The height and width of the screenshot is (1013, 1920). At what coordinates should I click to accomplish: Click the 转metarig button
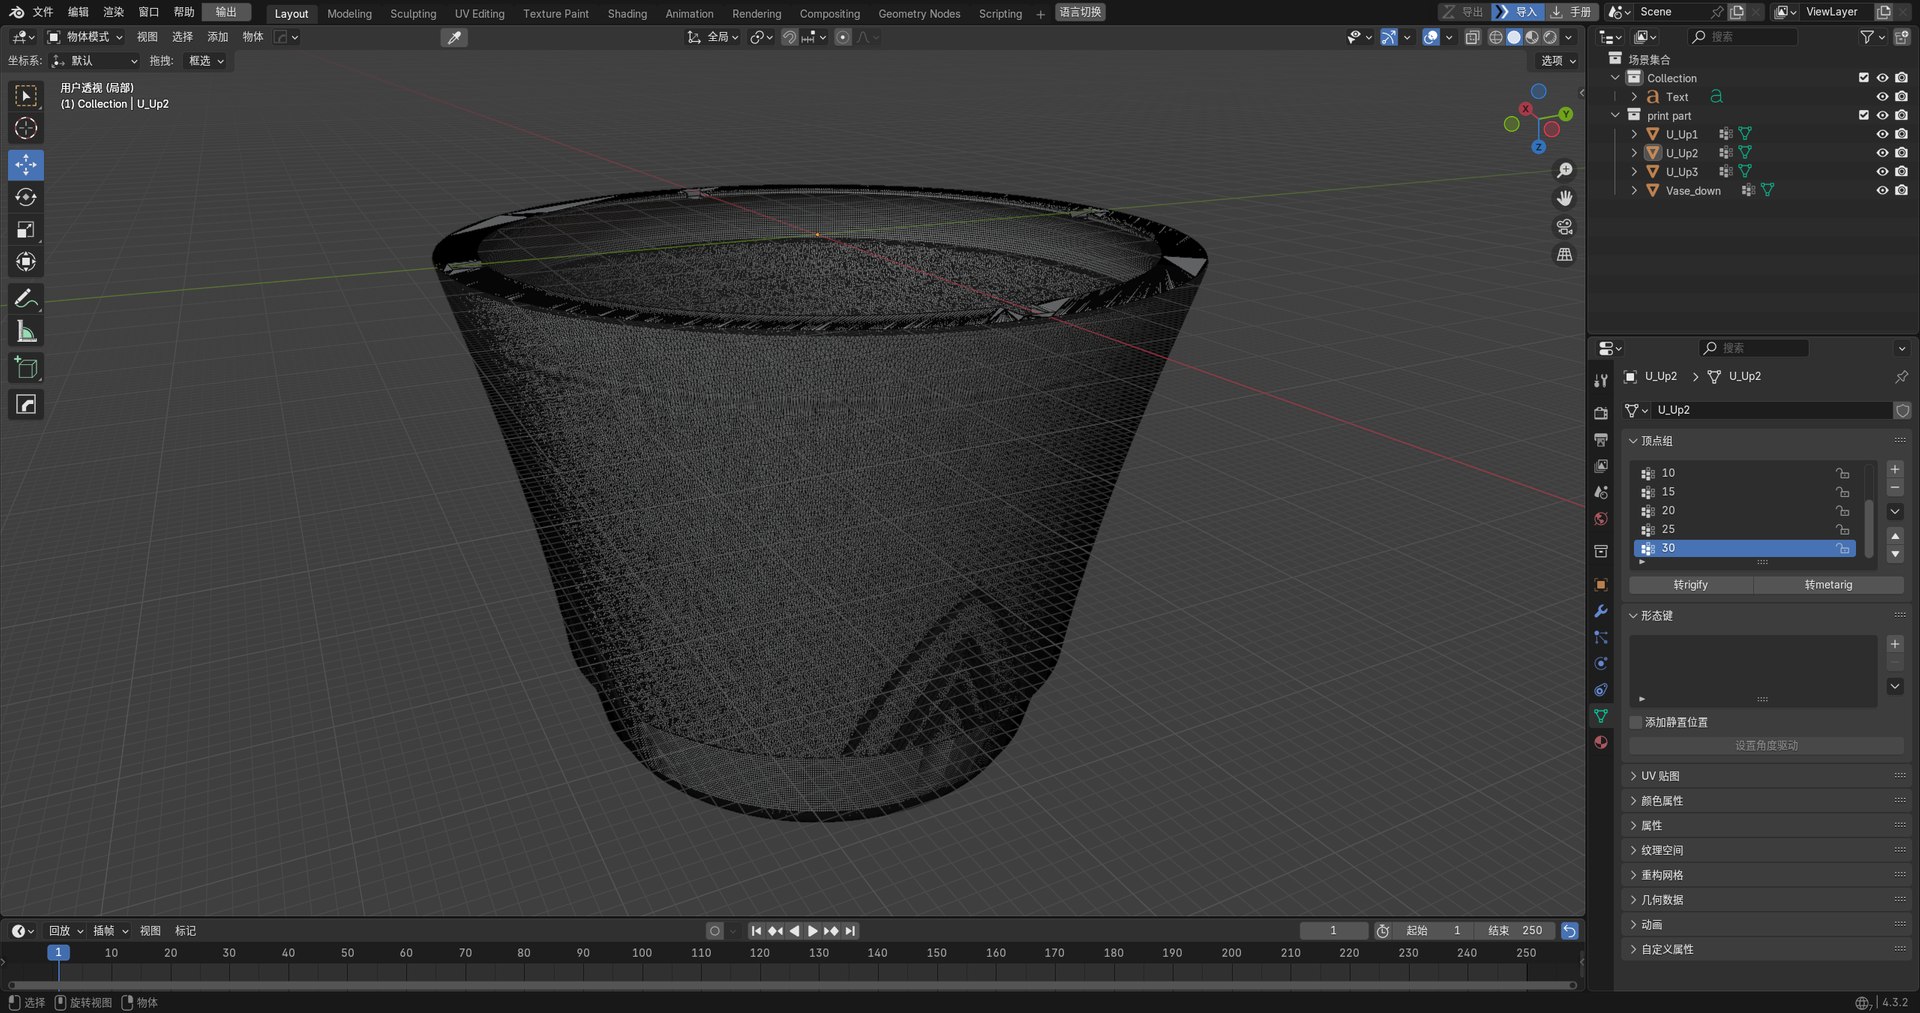tap(1829, 585)
